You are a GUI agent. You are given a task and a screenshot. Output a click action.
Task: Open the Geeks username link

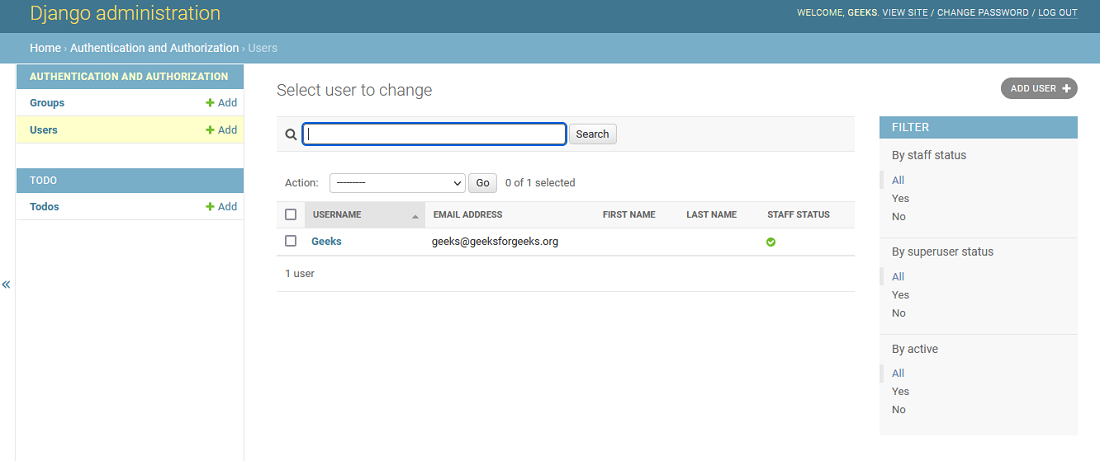pos(326,241)
